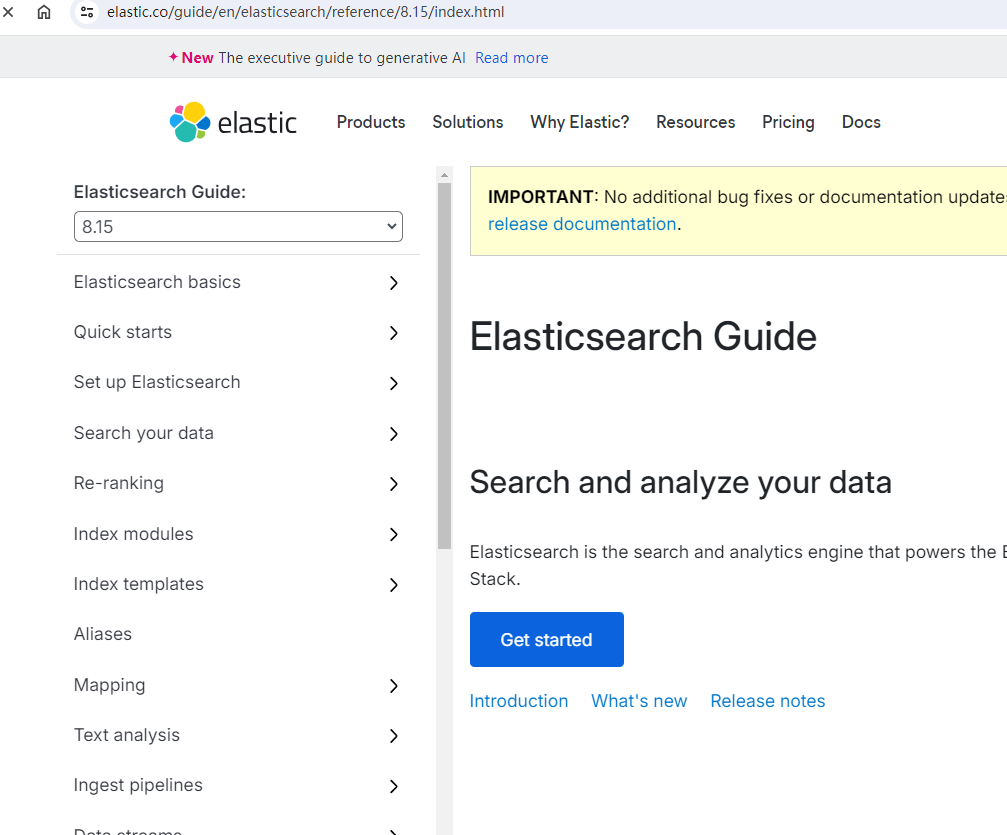1007x835 pixels.
Task: Open Text analysis section
Action: pyautogui.click(x=127, y=735)
